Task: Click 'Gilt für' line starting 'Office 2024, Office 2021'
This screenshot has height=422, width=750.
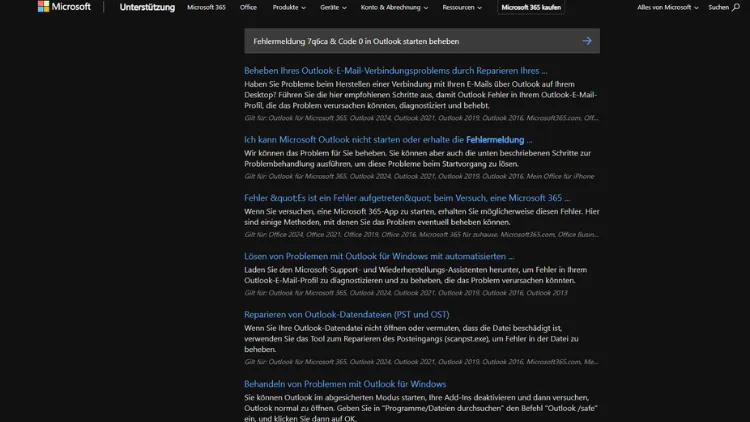Action: pyautogui.click(x=421, y=234)
